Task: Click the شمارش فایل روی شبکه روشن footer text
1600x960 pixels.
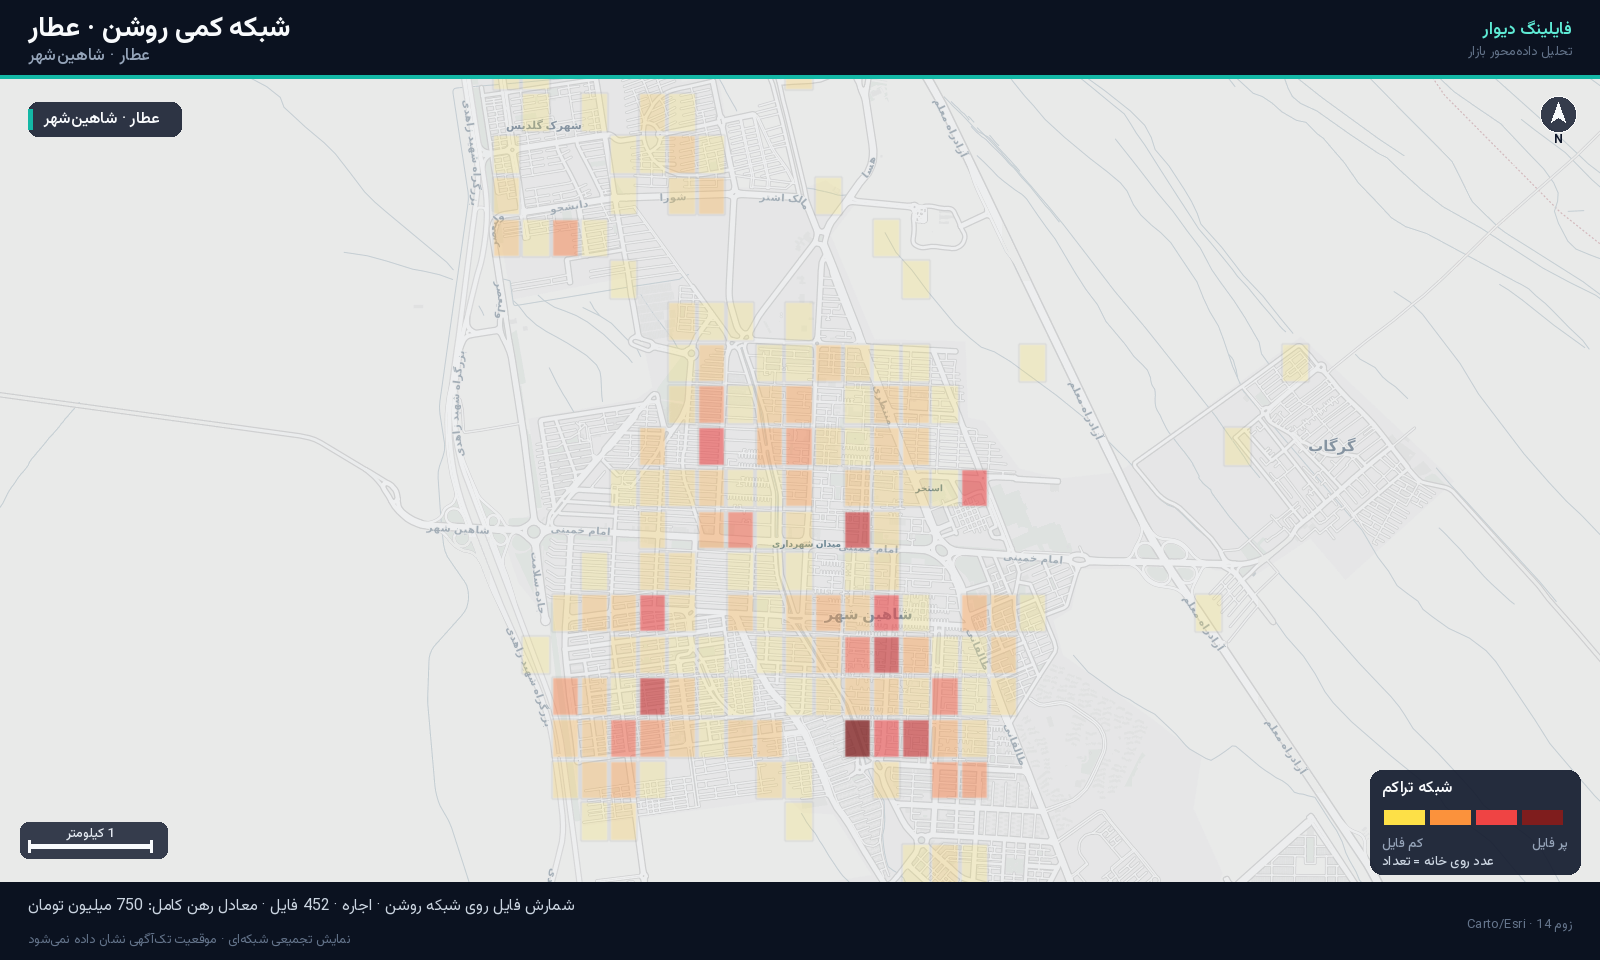Action: coord(480,905)
